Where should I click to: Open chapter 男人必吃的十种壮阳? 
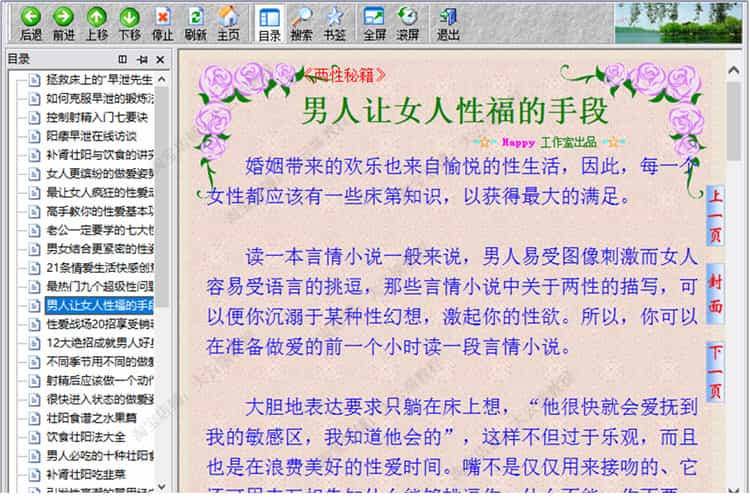point(100,456)
